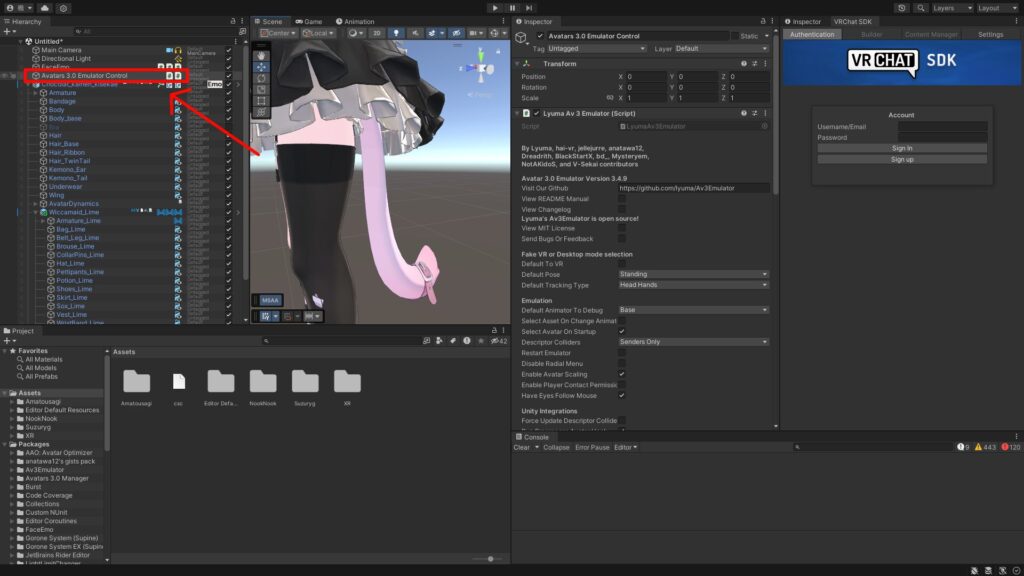Screen dimensions: 1024x576
Task: Select the Move tool in Scene overlay
Action: [261, 67]
